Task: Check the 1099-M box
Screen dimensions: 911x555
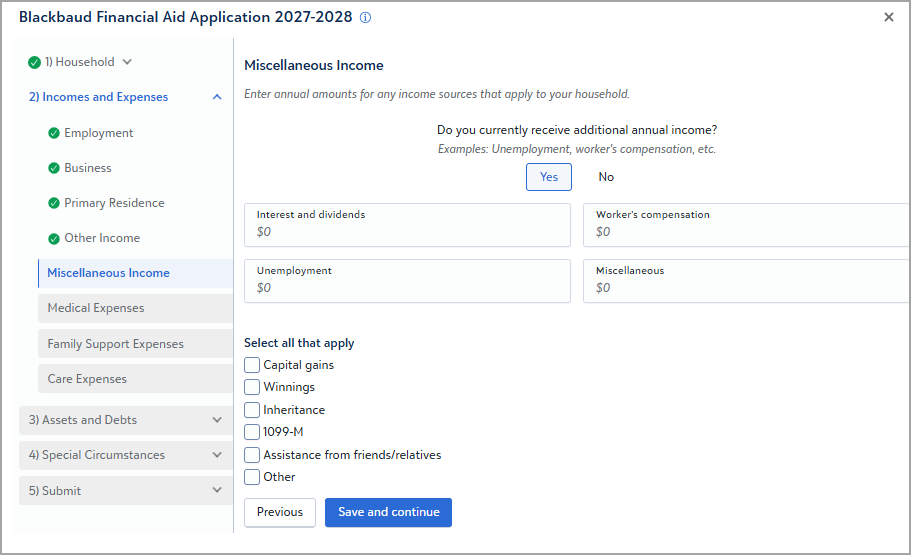Action: [252, 432]
